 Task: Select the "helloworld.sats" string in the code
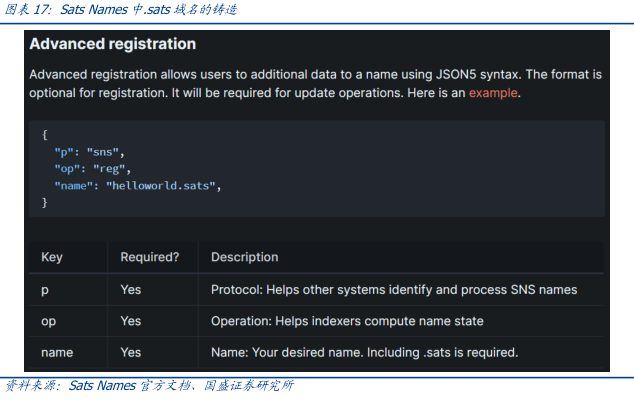[168, 185]
